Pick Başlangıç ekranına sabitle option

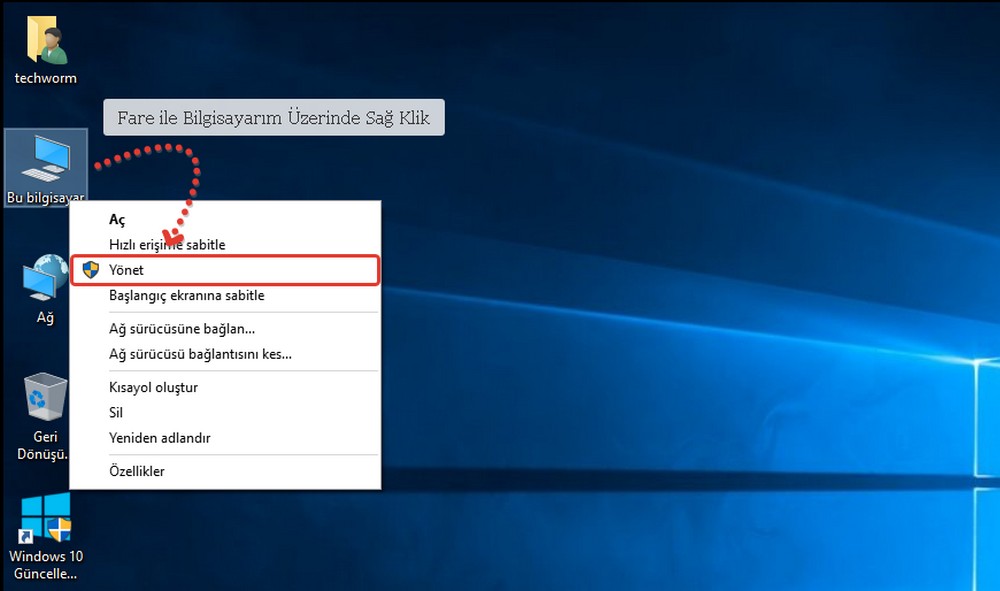click(x=186, y=296)
